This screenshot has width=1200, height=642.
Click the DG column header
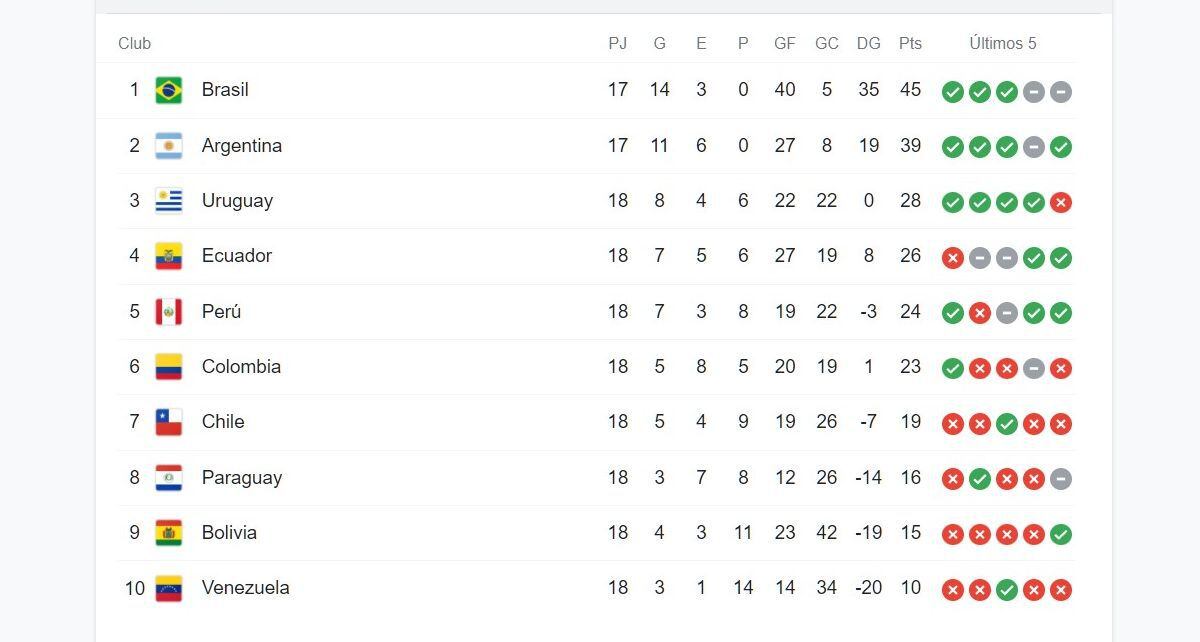coord(868,43)
